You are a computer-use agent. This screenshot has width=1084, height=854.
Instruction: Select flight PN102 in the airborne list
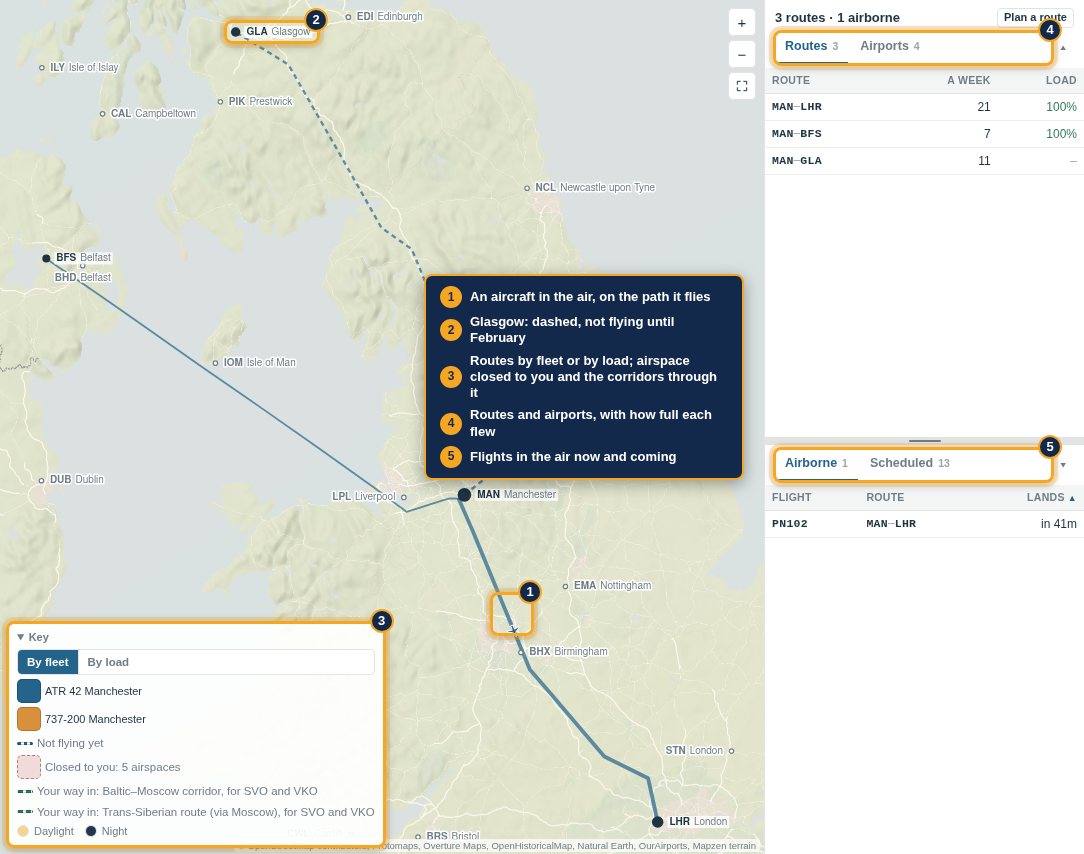point(924,524)
